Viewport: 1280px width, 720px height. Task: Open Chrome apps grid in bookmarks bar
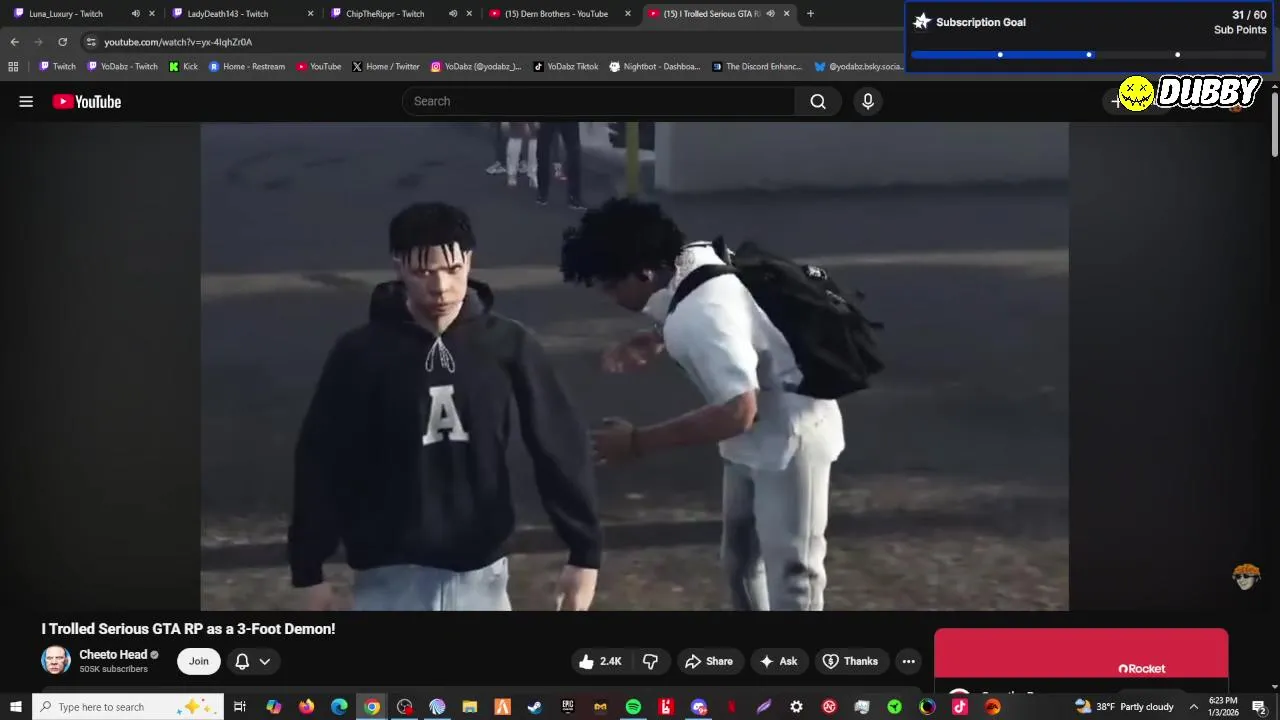click(x=13, y=67)
